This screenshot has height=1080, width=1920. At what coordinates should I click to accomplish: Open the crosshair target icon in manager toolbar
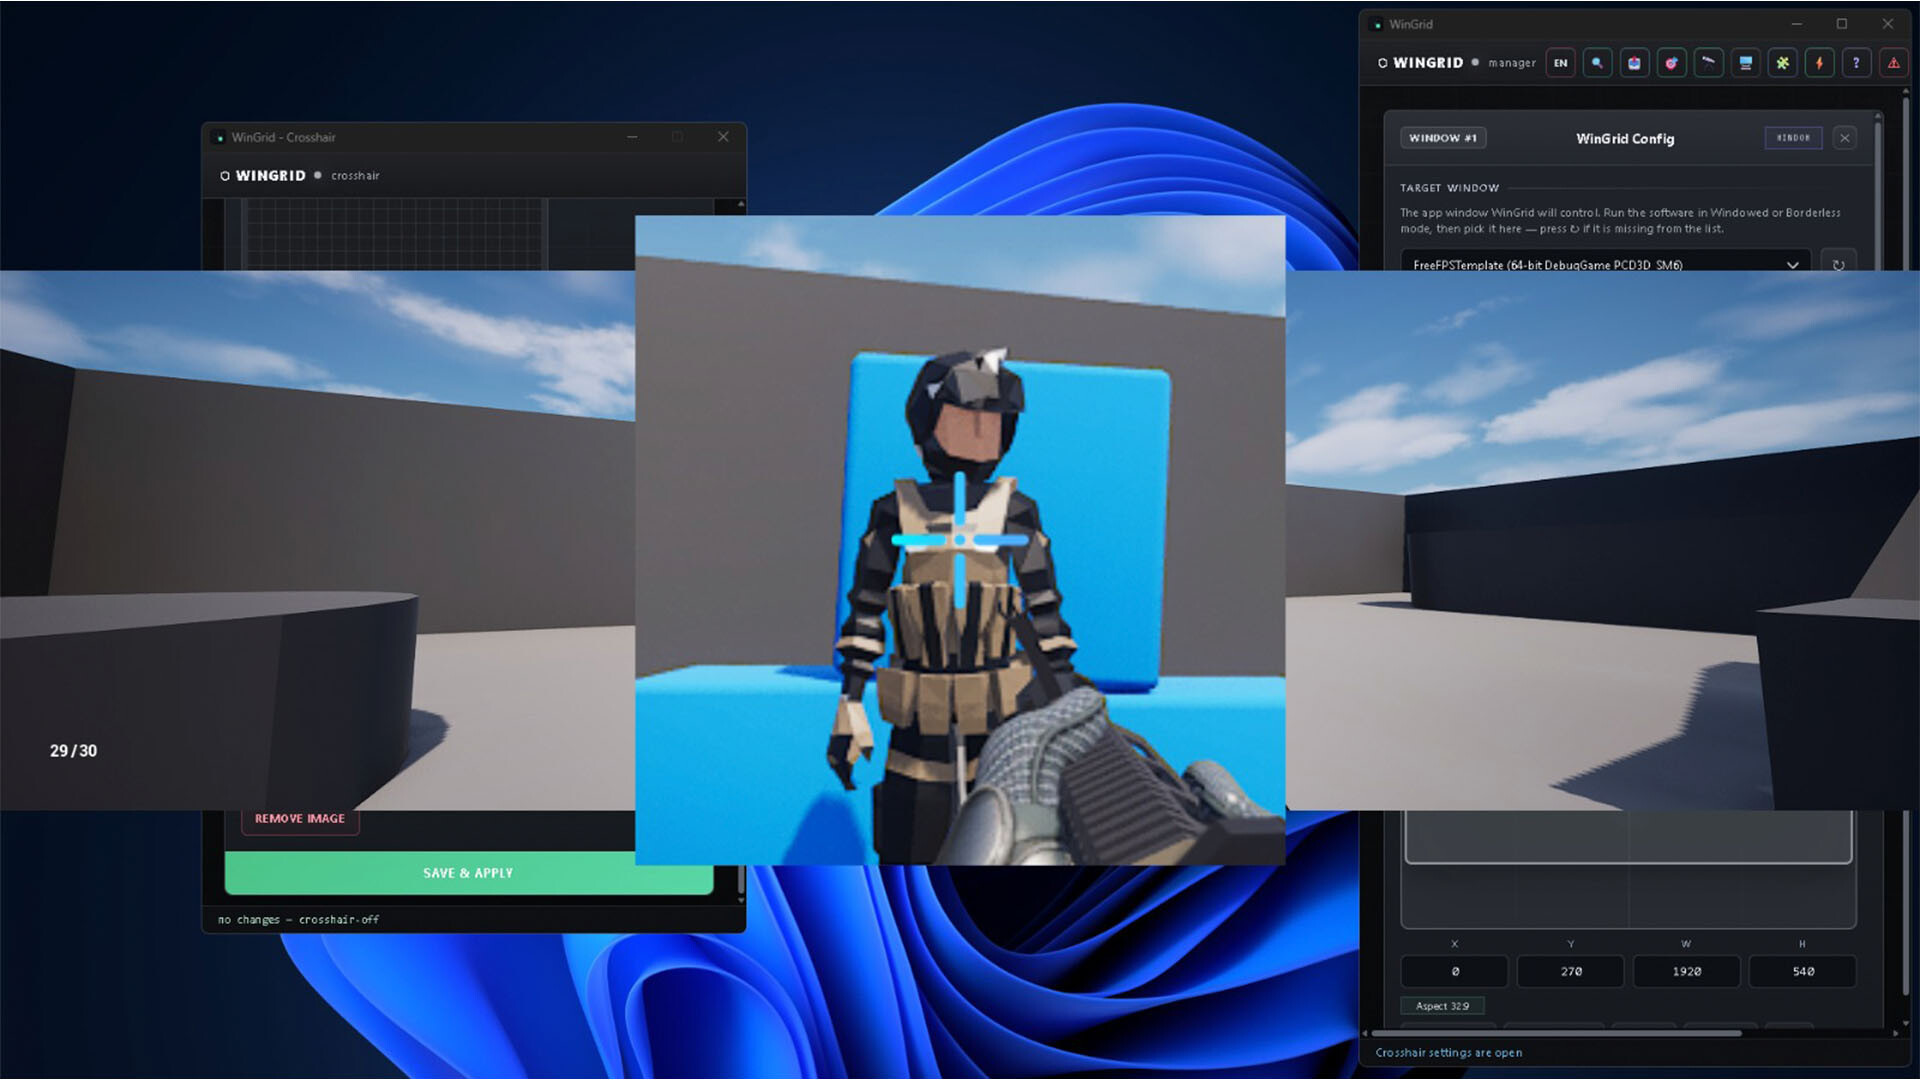pyautogui.click(x=1671, y=63)
